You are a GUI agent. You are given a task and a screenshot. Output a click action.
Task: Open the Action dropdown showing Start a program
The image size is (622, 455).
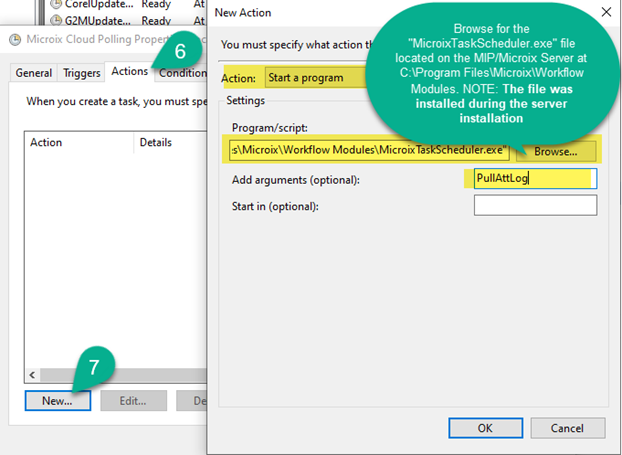tap(310, 77)
